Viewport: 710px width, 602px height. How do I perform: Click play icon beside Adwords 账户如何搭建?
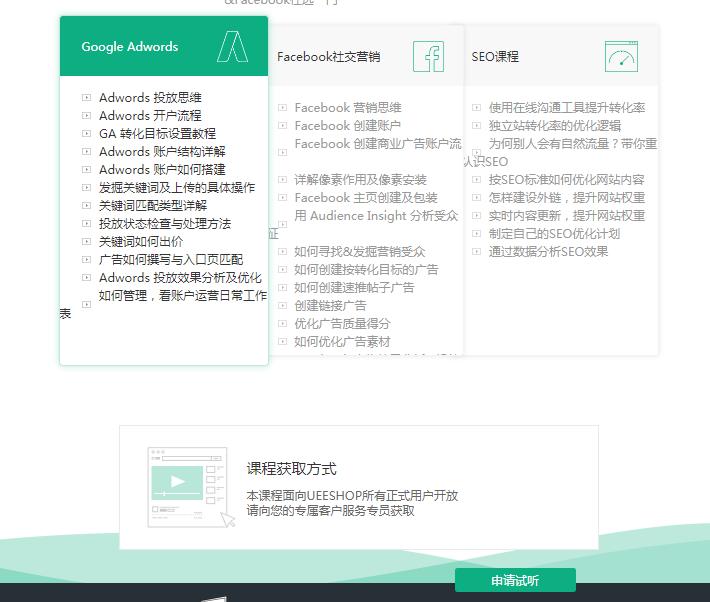[x=86, y=169]
